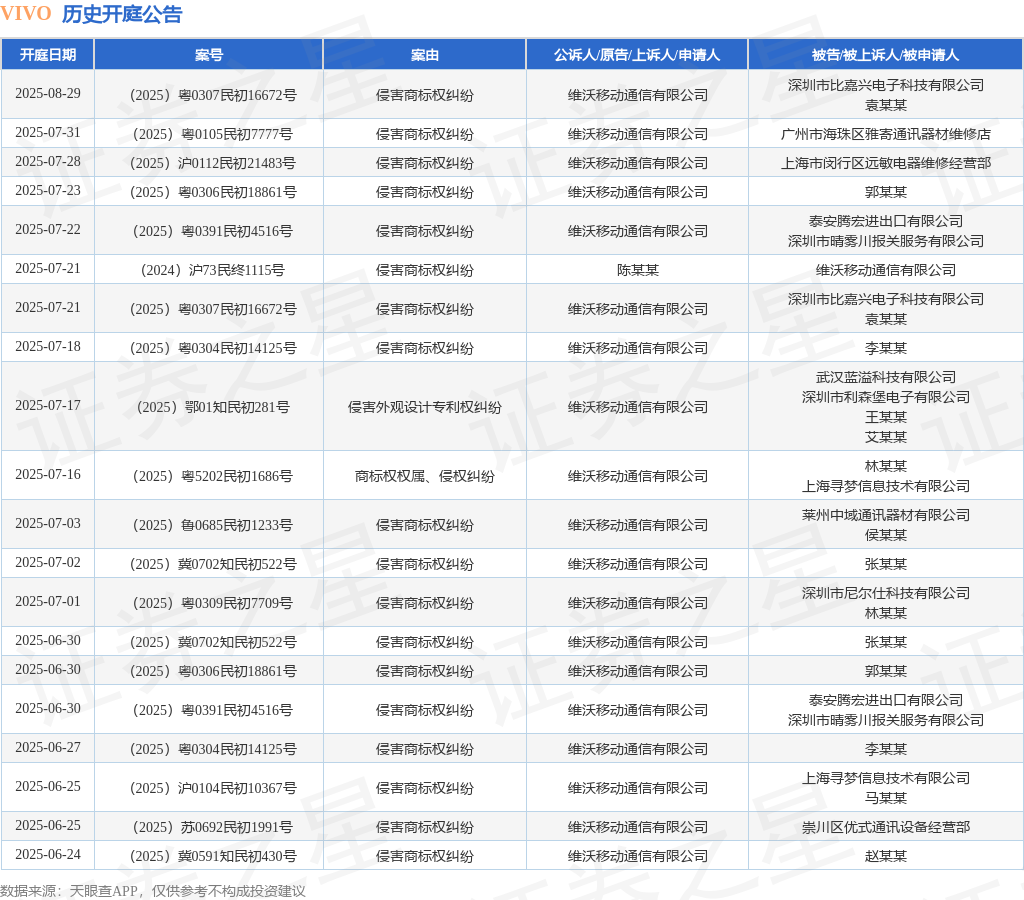
Task: Click defendant 上海市闵行区远敏电器维修经营部
Action: tap(886, 163)
